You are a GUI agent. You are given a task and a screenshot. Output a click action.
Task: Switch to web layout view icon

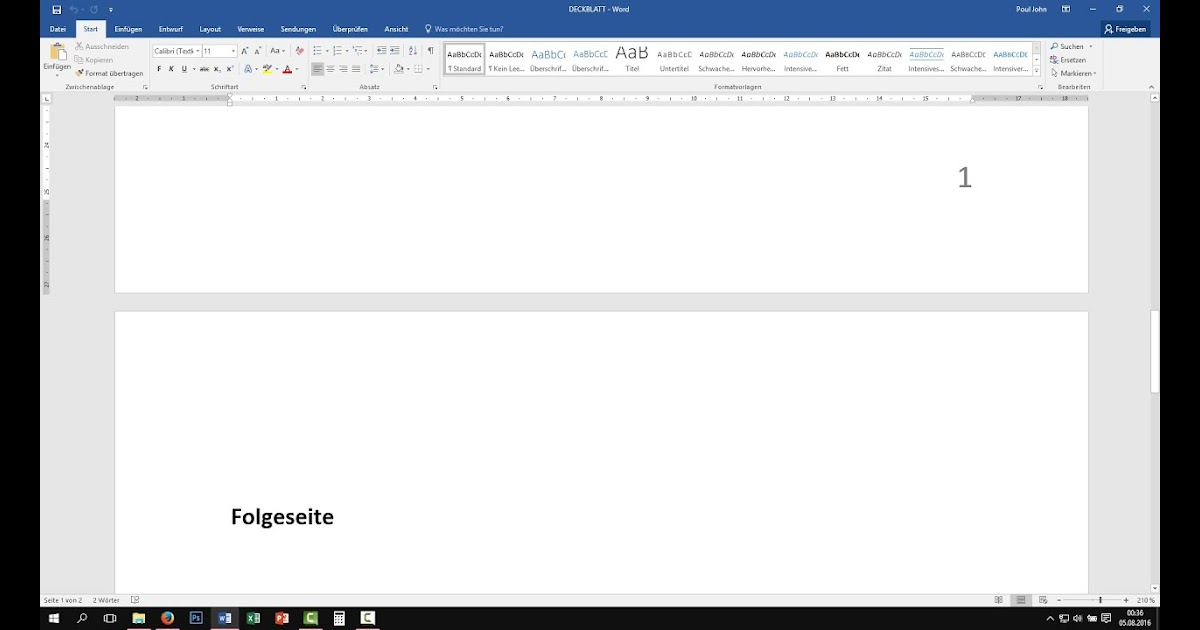[x=1042, y=600]
